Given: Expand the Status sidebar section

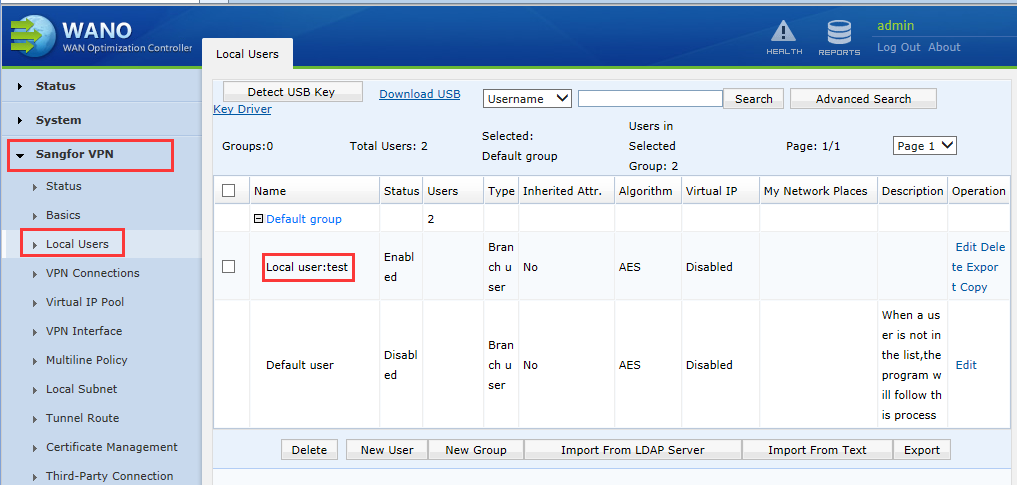Looking at the screenshot, I should coord(56,86).
